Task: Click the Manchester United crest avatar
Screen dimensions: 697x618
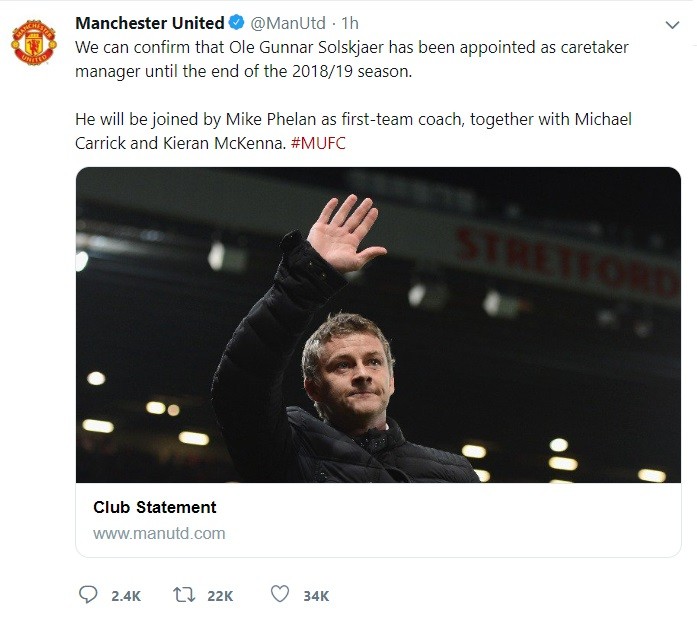Action: (x=34, y=43)
